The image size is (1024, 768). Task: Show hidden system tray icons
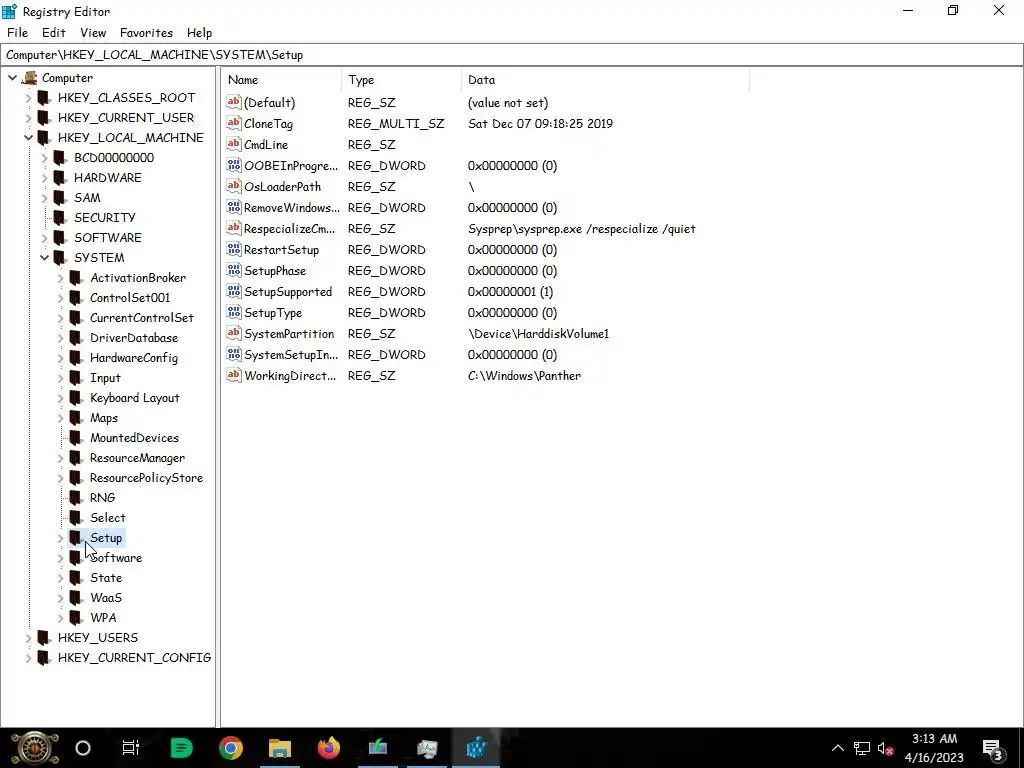[837, 748]
